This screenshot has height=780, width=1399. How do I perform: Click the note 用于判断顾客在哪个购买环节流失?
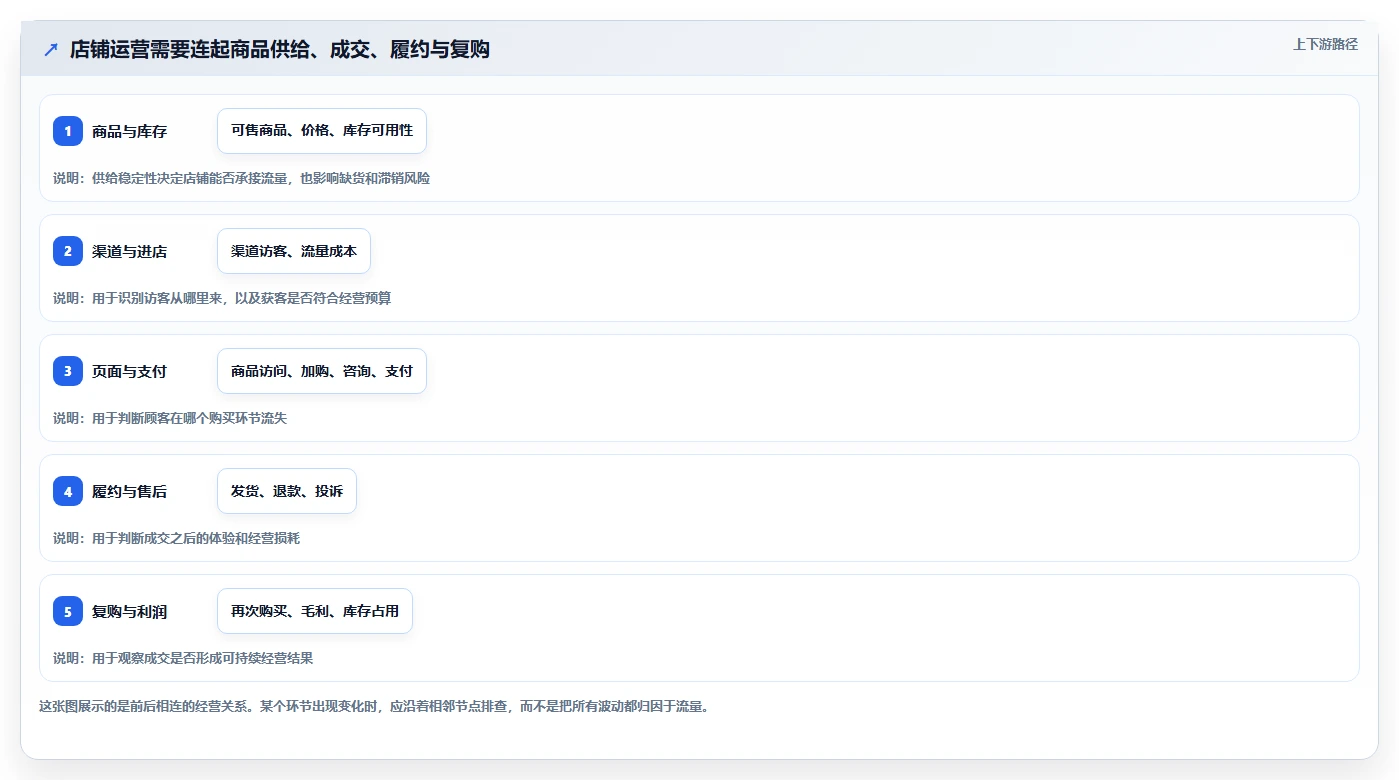click(170, 418)
